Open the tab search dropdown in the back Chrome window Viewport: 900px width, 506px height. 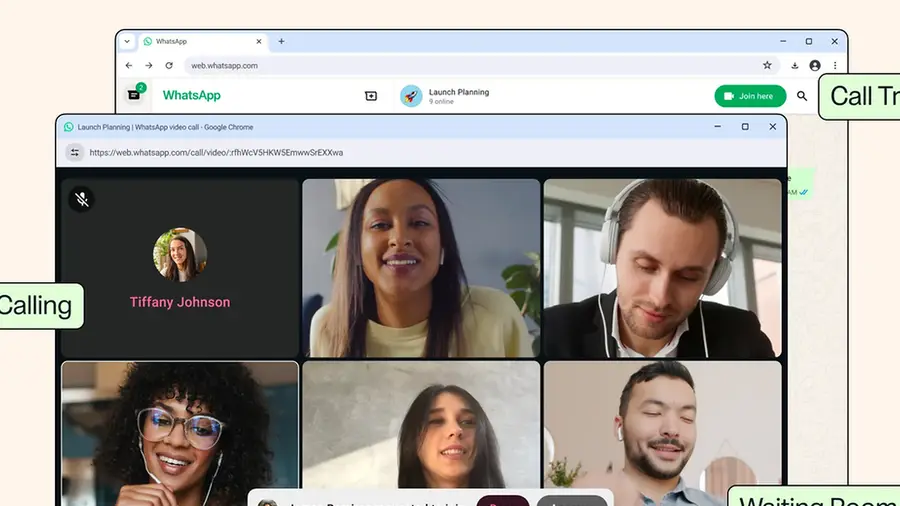point(127,41)
